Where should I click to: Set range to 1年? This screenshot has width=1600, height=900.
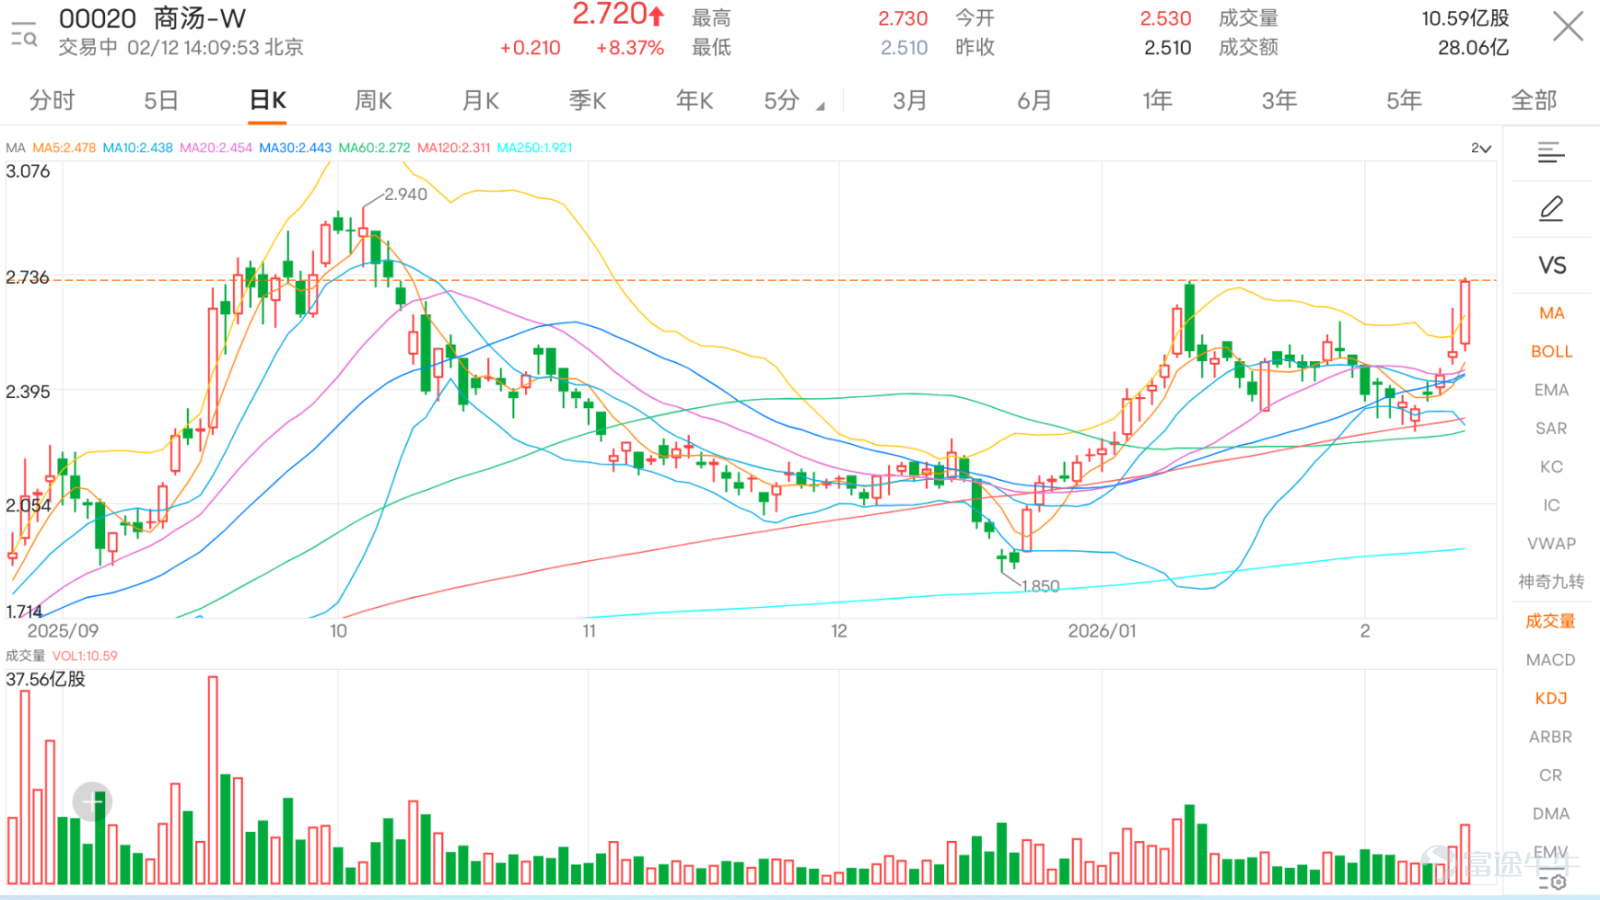click(x=1157, y=100)
